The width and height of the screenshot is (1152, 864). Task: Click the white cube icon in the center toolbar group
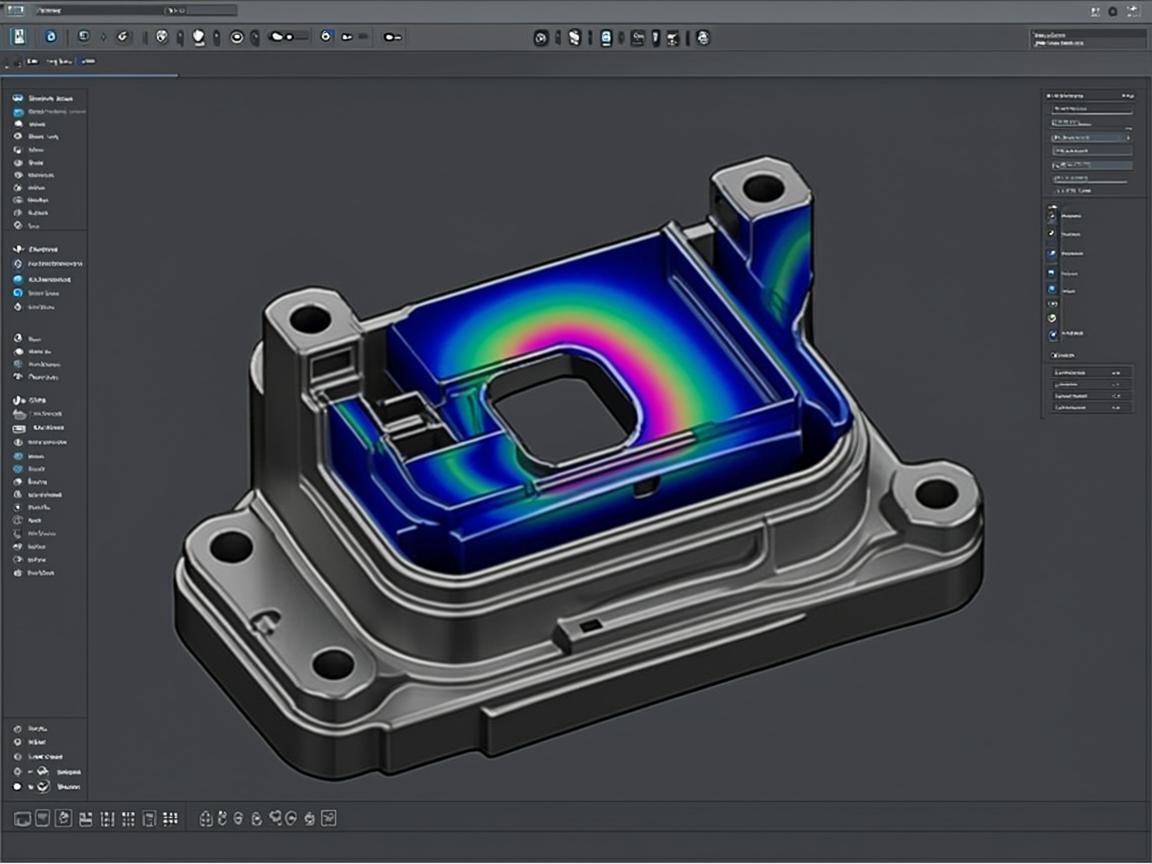tap(575, 37)
